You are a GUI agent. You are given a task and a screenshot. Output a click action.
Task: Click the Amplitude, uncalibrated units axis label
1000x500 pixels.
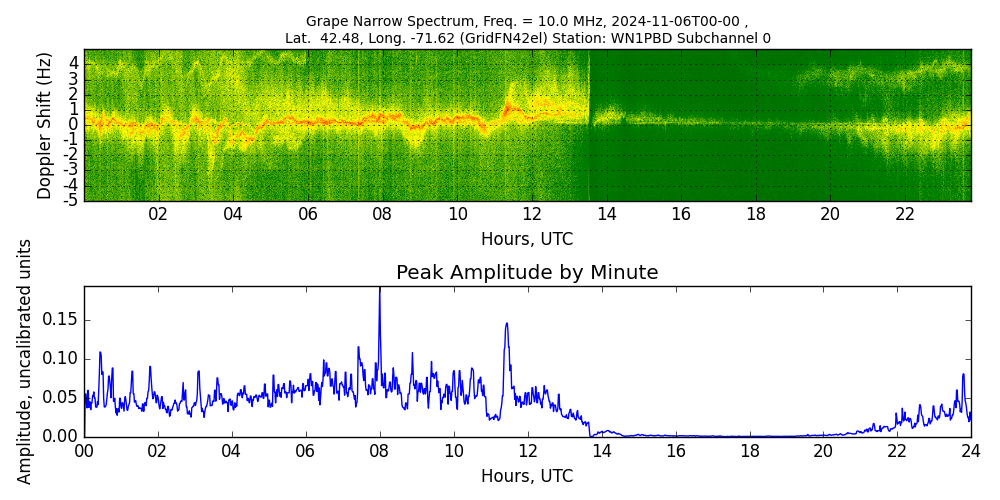[25, 361]
